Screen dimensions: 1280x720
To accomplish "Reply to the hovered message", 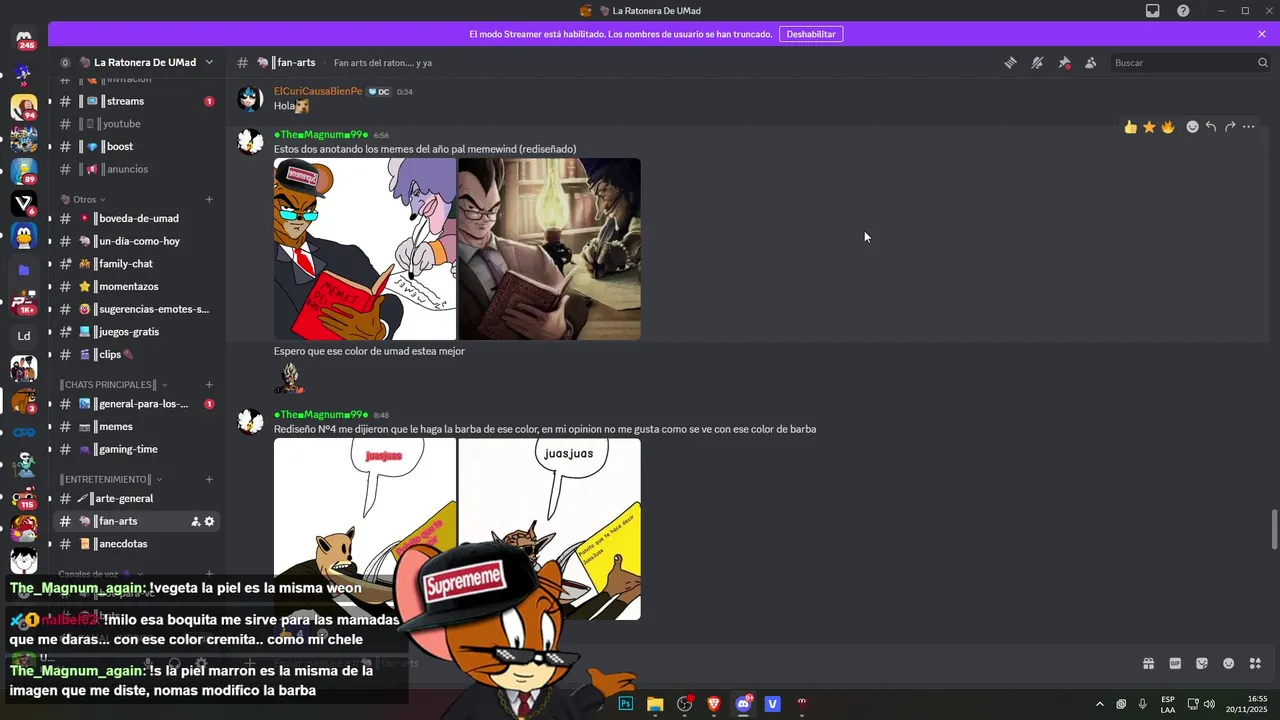I will [1211, 127].
